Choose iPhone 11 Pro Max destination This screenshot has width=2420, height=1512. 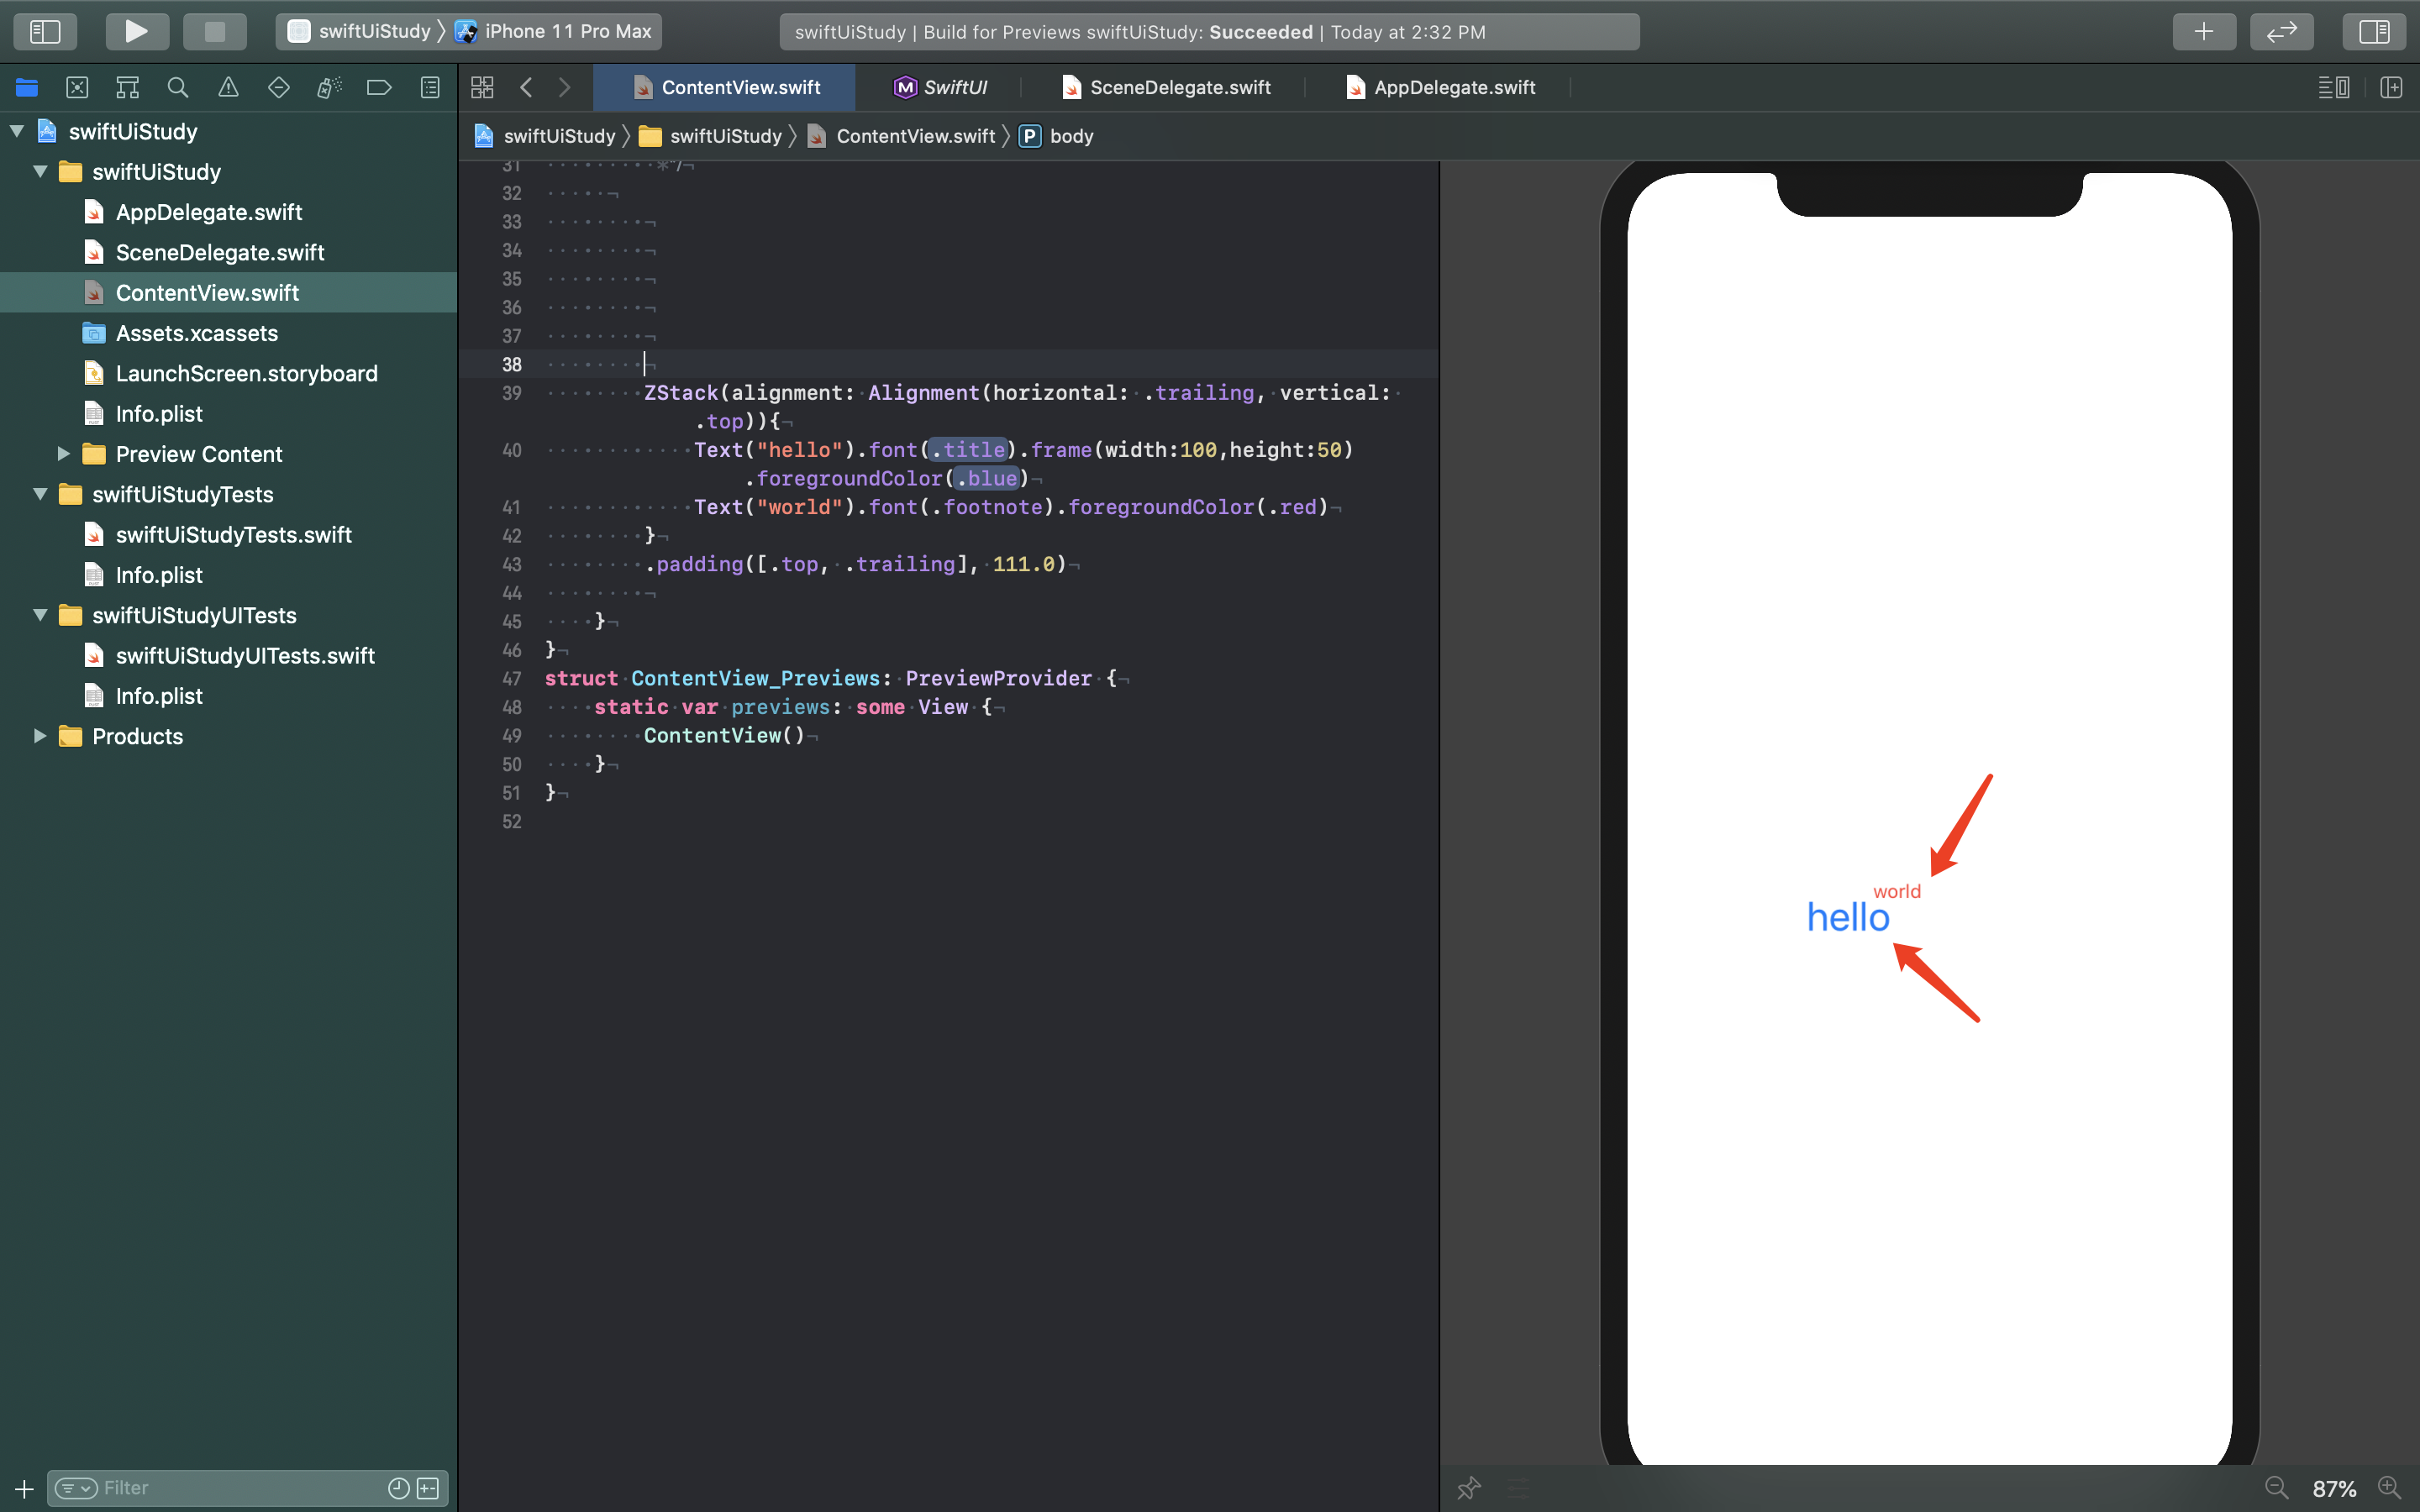(x=554, y=31)
